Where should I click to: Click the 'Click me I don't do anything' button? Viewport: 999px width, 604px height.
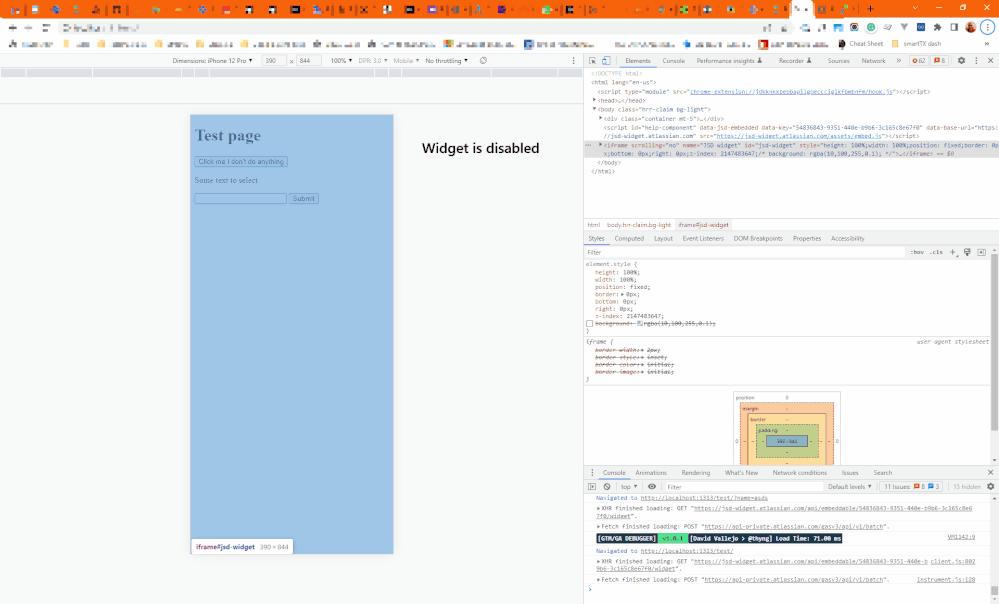point(241,162)
